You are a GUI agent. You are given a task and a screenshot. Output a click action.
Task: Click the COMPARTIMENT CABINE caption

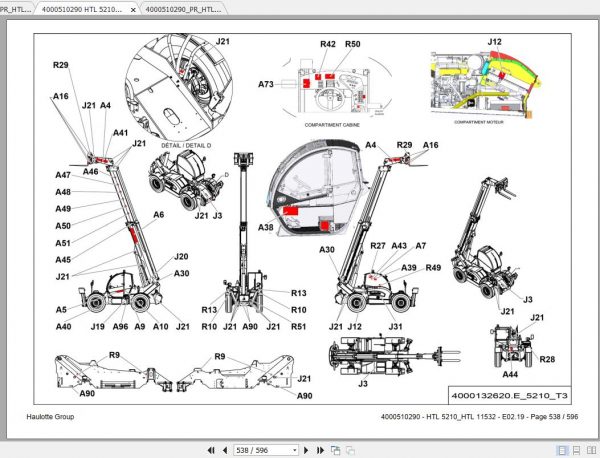(x=332, y=125)
